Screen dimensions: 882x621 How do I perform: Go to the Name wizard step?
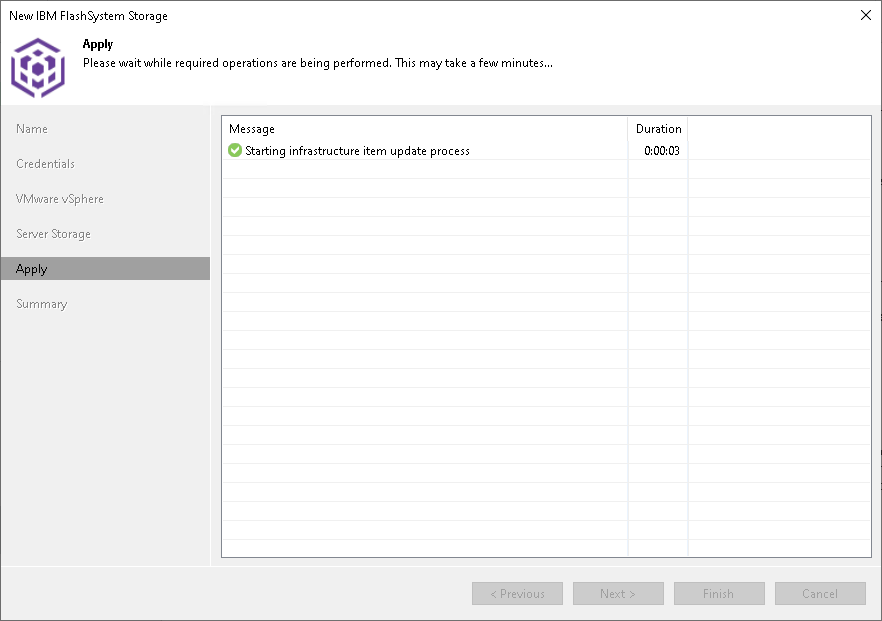tap(32, 129)
